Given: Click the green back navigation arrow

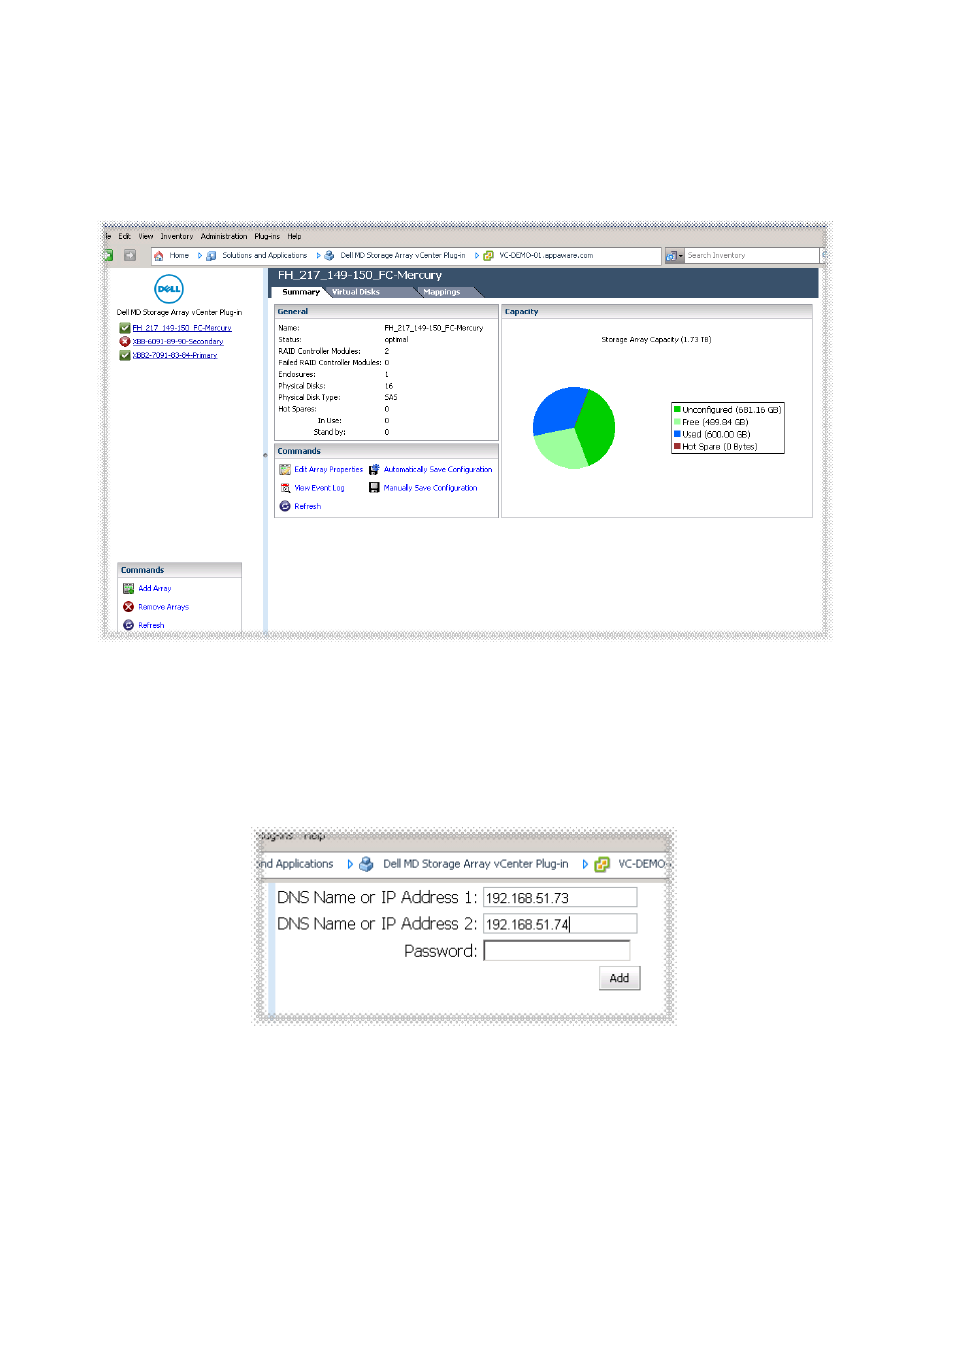Looking at the screenshot, I should tap(108, 256).
